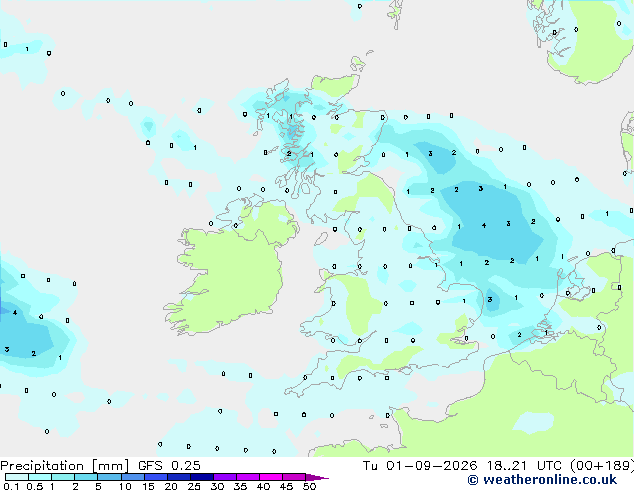Click the legend label "10"
Screen dimensions: 634x490
click(x=125, y=486)
